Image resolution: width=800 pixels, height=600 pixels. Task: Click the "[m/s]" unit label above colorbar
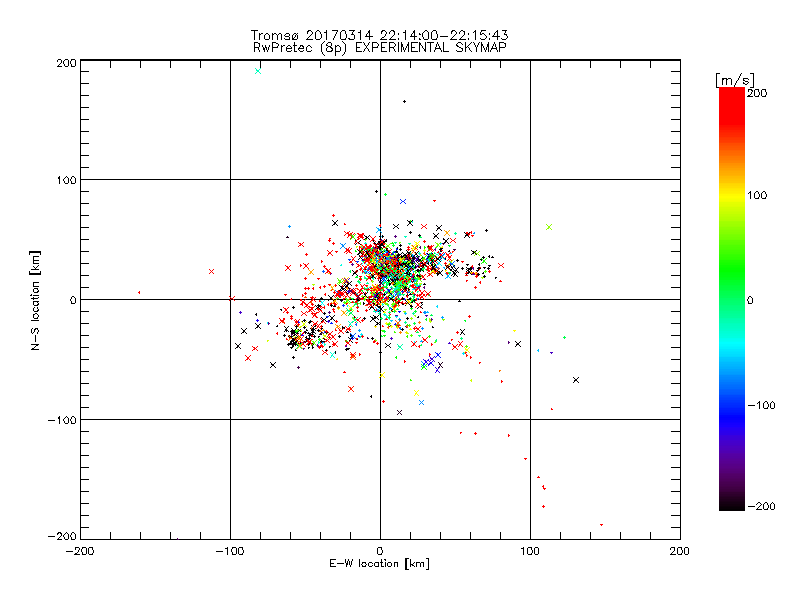[734, 80]
